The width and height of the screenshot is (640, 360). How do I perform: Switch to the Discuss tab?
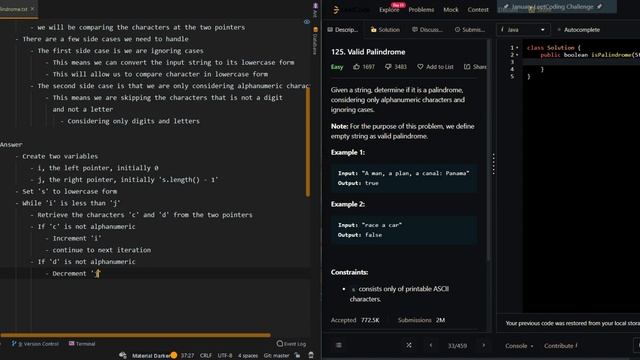427,29
